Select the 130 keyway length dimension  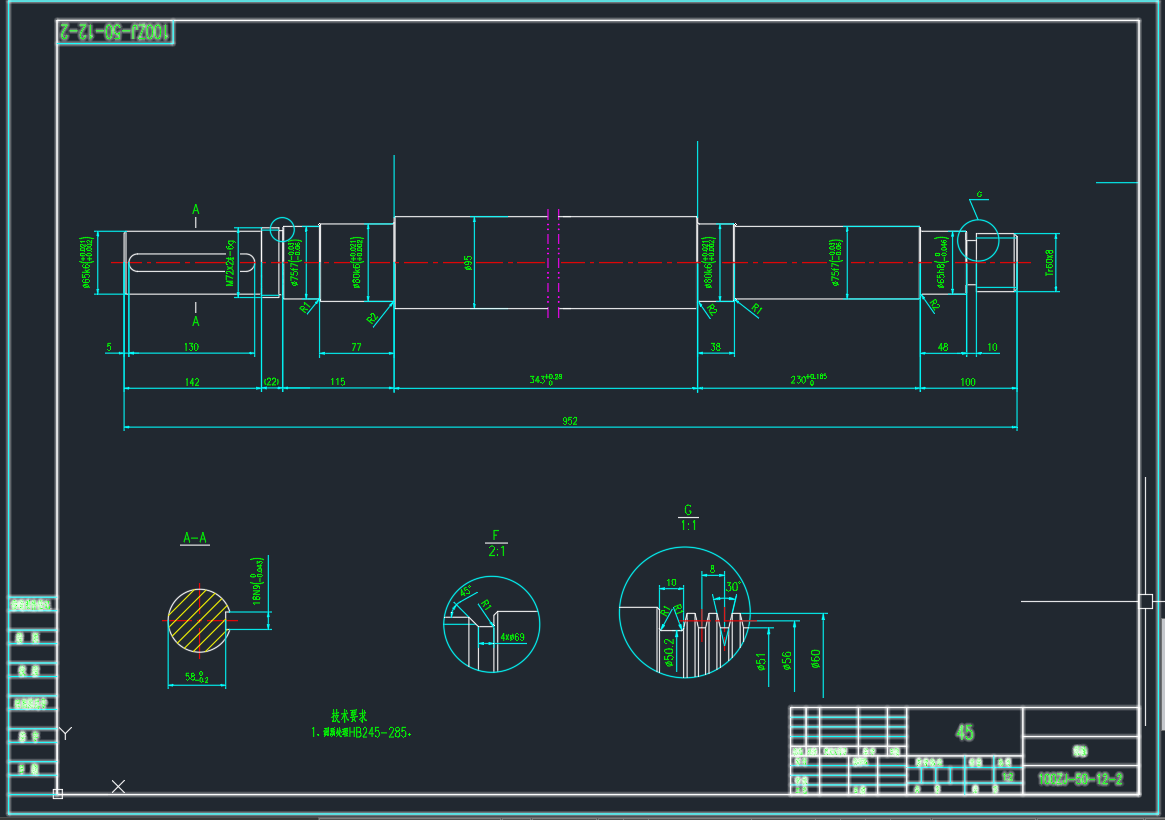192,347
